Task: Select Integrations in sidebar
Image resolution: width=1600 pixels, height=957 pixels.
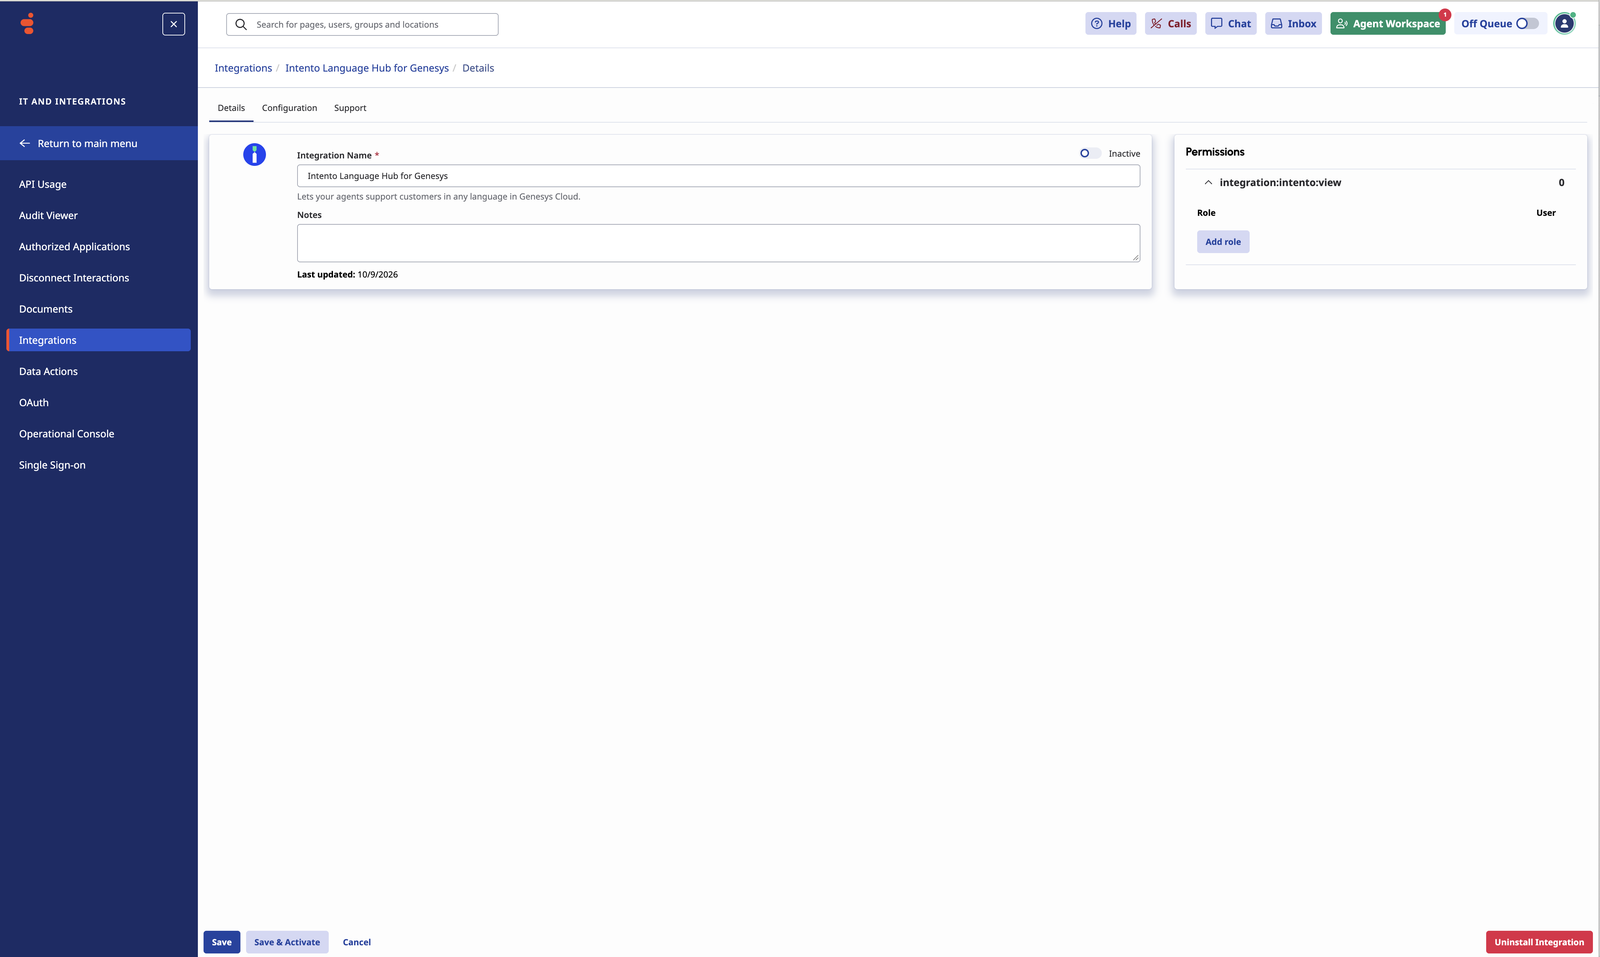Action: pos(98,340)
